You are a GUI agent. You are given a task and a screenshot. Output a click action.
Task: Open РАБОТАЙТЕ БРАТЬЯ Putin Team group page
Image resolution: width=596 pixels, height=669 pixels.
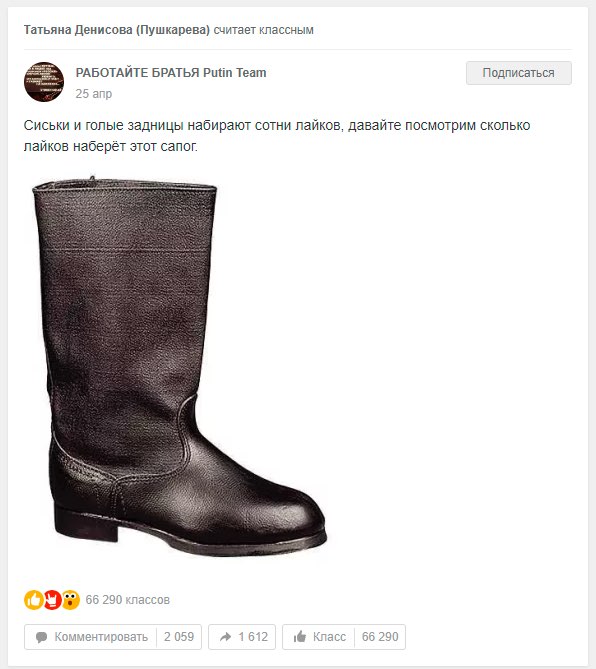pyautogui.click(x=171, y=73)
